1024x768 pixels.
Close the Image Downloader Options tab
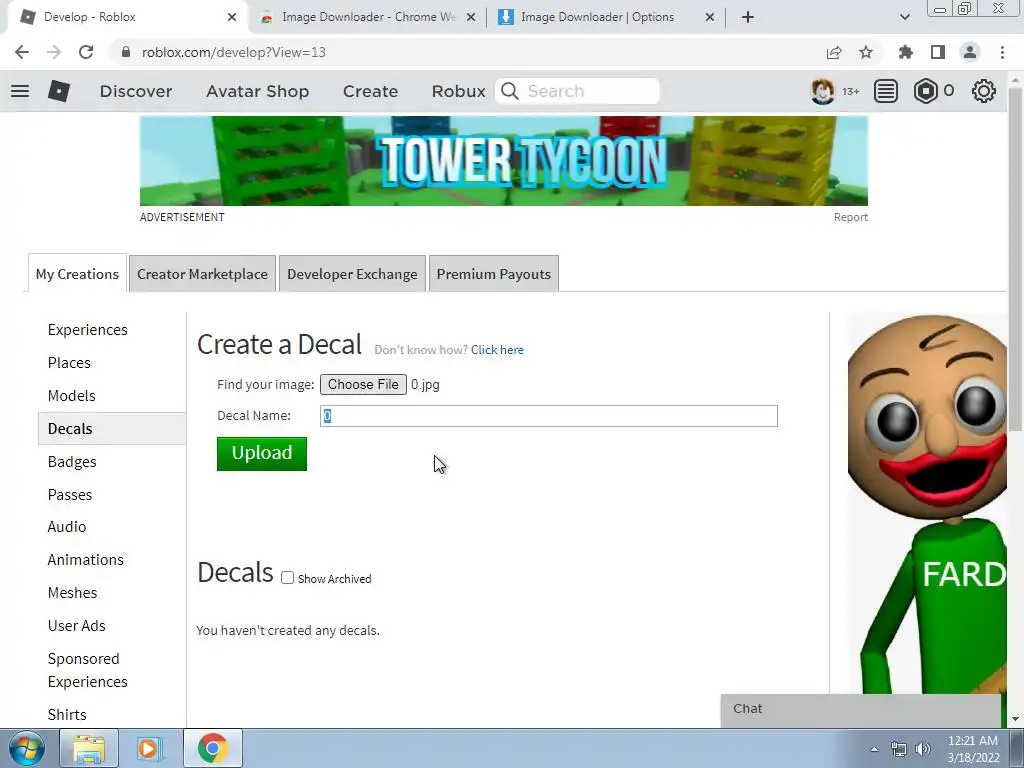click(x=710, y=17)
